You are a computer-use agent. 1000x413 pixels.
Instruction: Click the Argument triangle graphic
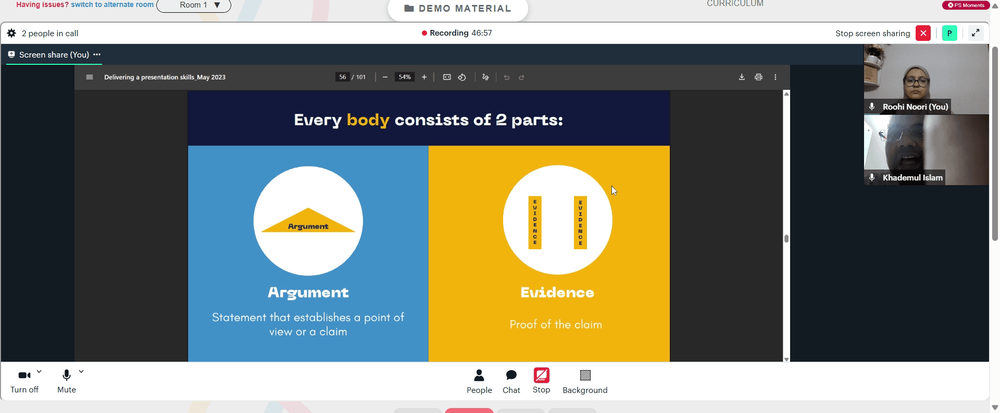(x=308, y=221)
